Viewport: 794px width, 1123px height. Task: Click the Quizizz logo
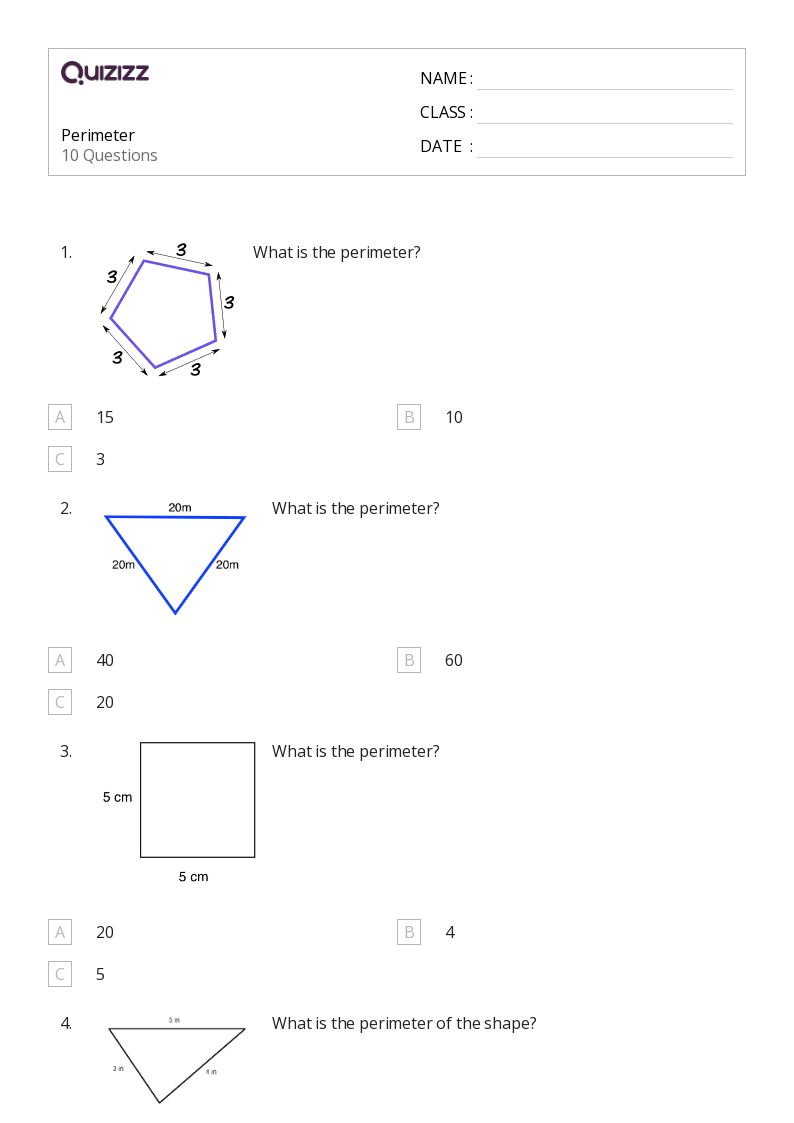(105, 72)
